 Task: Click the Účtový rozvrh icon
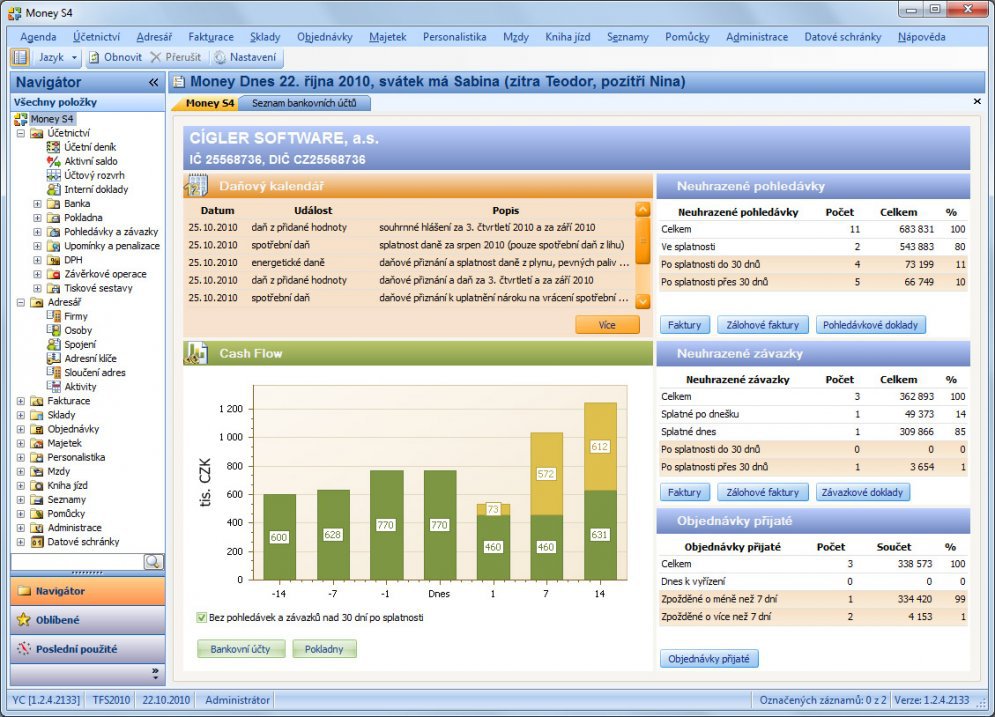point(54,175)
